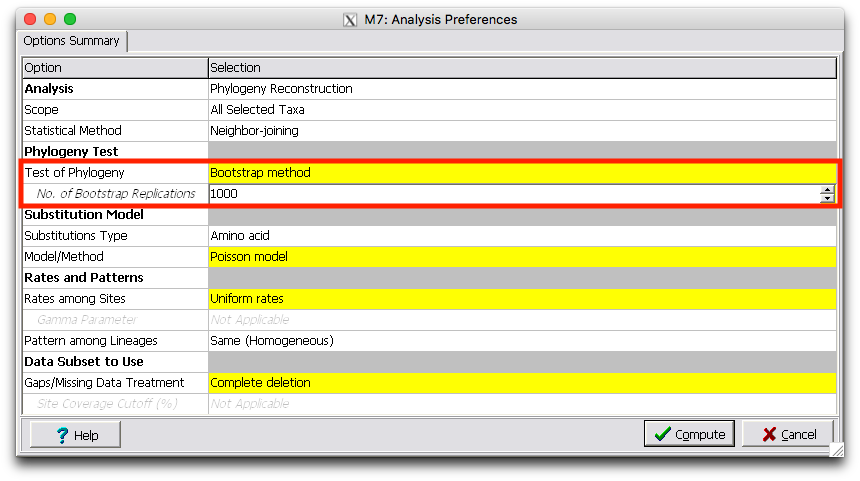This screenshot has width=860, height=481.
Task: Switch to the Options Summary tab
Action: [x=72, y=41]
